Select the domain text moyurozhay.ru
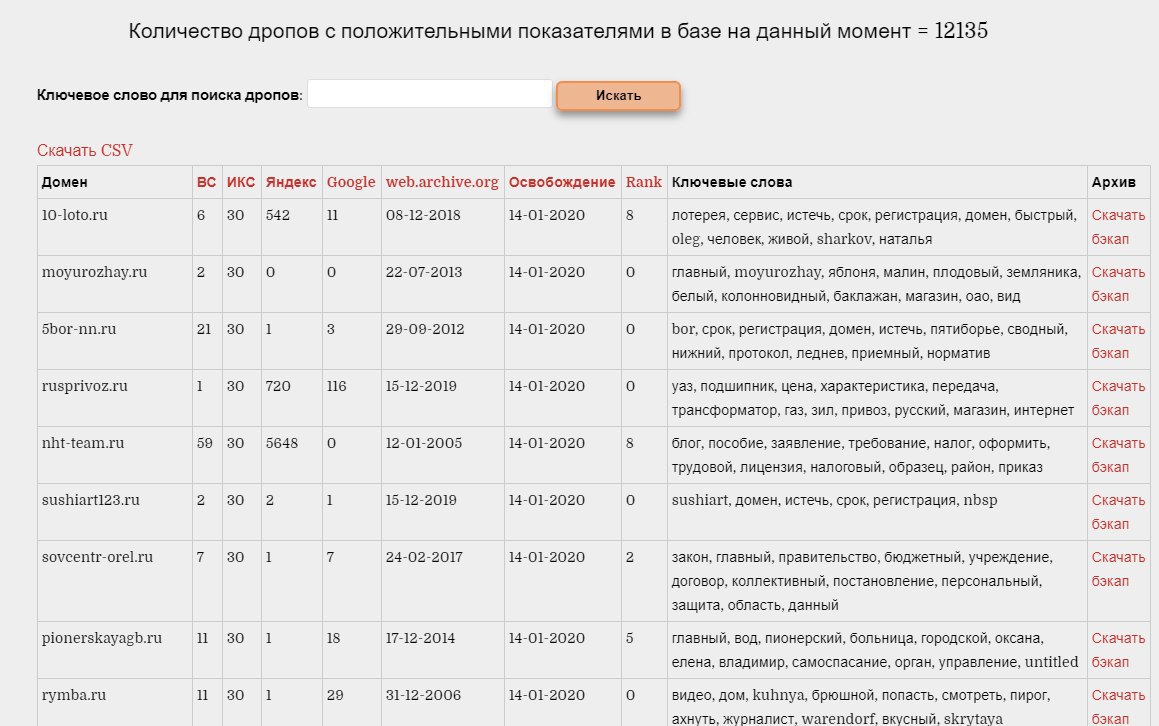Viewport: 1159px width, 726px height. pyautogui.click(x=95, y=272)
